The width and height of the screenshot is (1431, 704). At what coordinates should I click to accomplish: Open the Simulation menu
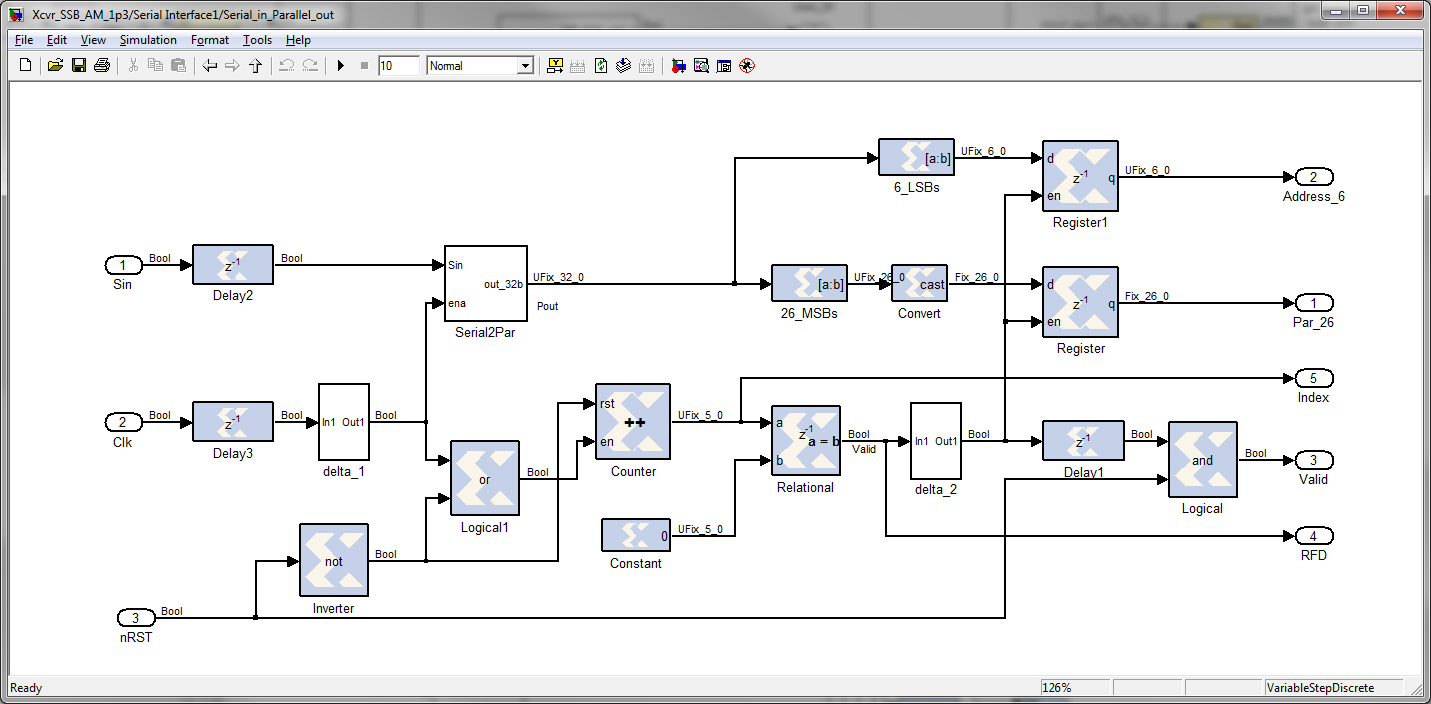148,40
